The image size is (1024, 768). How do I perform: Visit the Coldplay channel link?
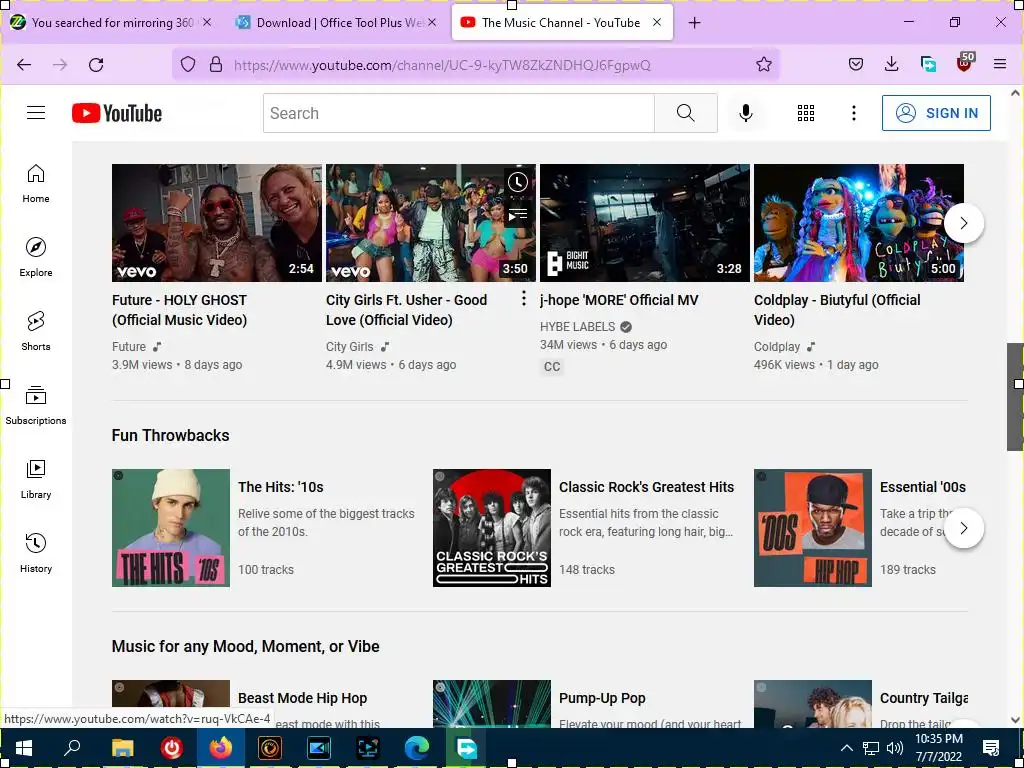(x=776, y=347)
